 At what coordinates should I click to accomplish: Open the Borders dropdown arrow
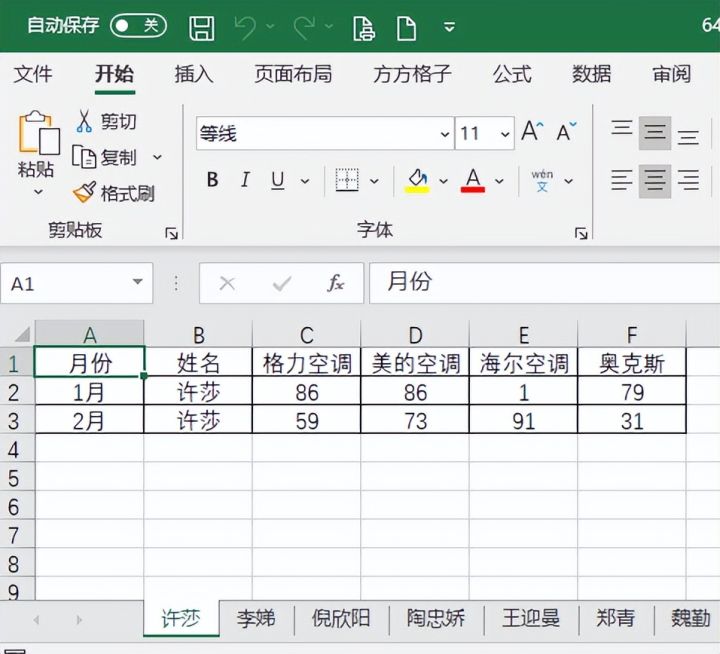click(375, 181)
